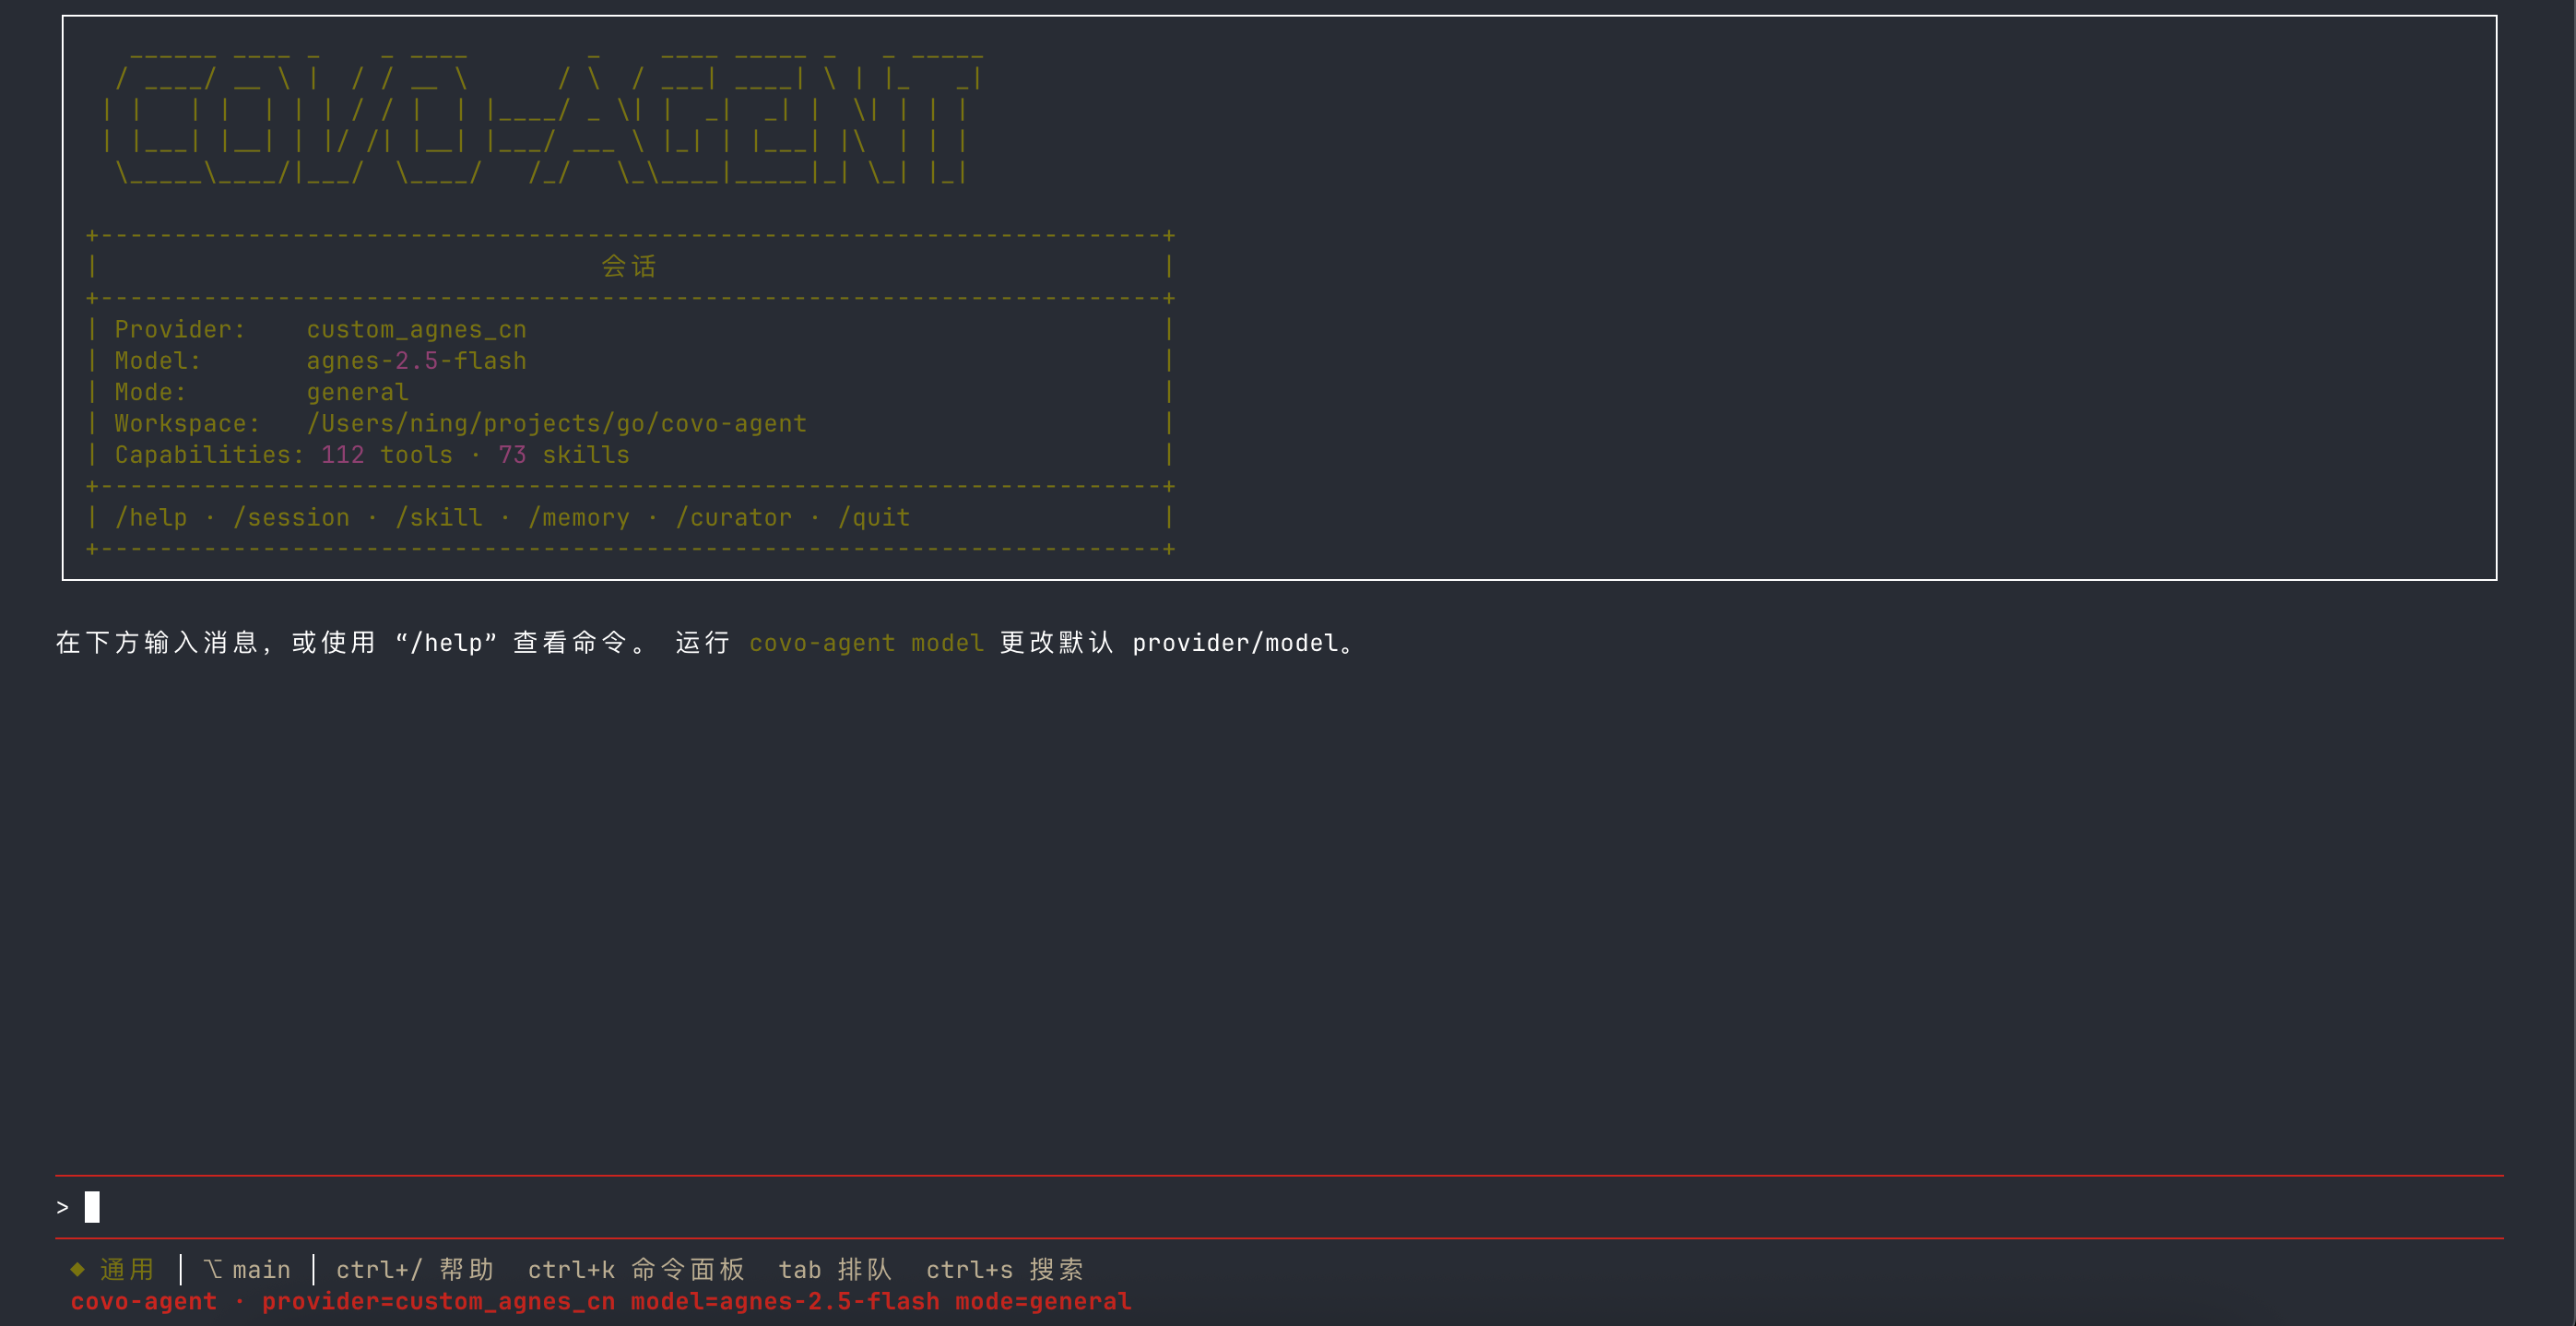The width and height of the screenshot is (2576, 1326).
Task: Click the /quit command in the banner
Action: tap(874, 517)
